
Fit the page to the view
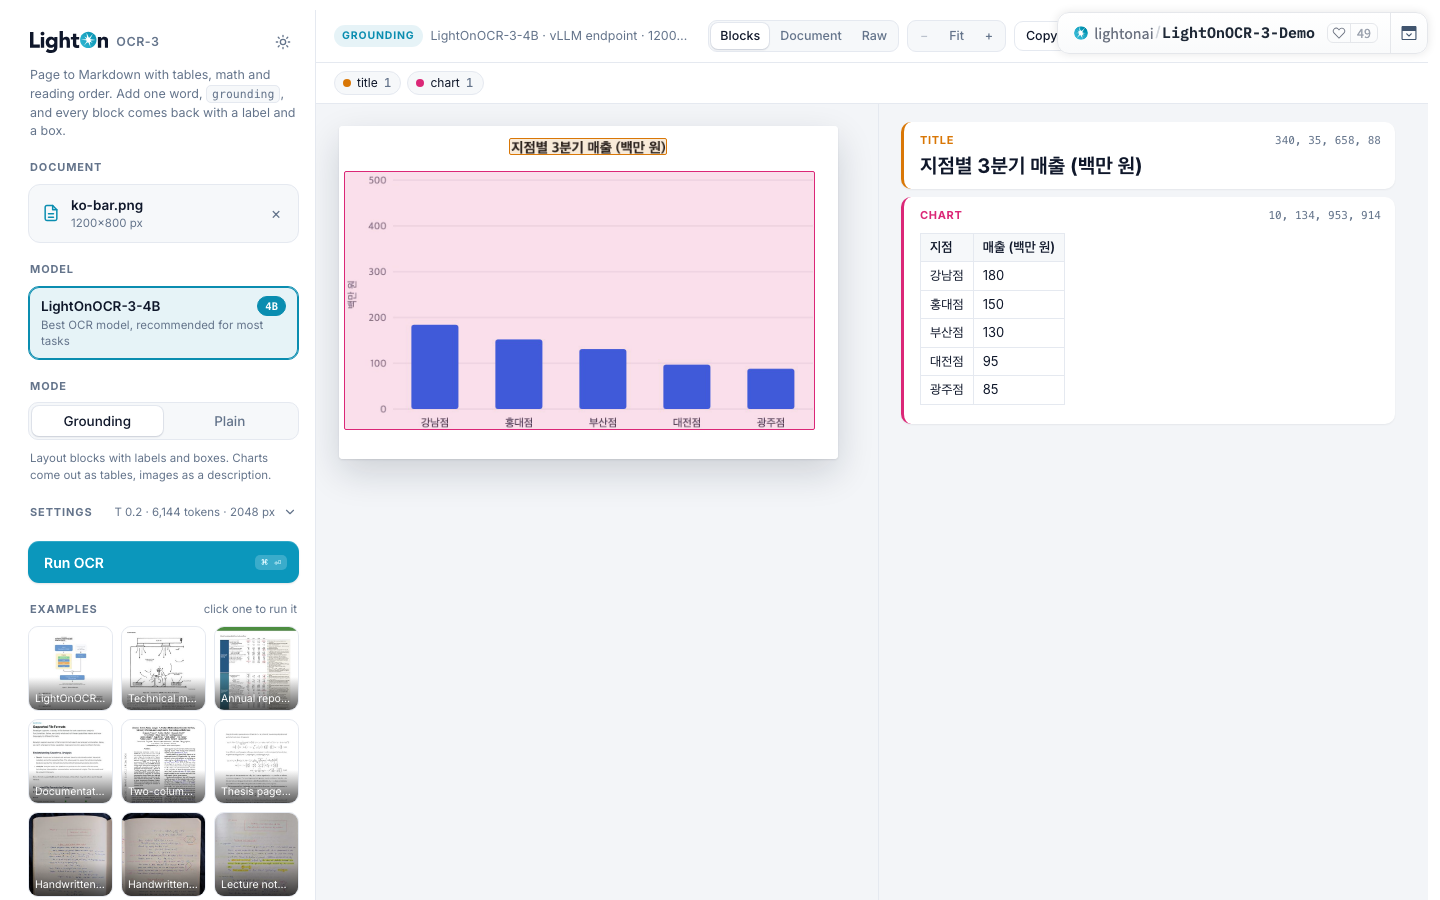point(957,36)
